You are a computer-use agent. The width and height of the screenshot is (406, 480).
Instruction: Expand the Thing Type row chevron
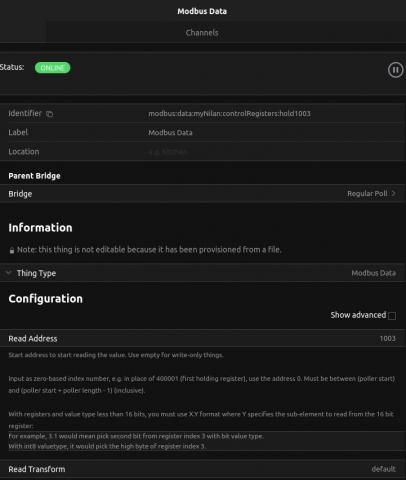tap(9, 273)
